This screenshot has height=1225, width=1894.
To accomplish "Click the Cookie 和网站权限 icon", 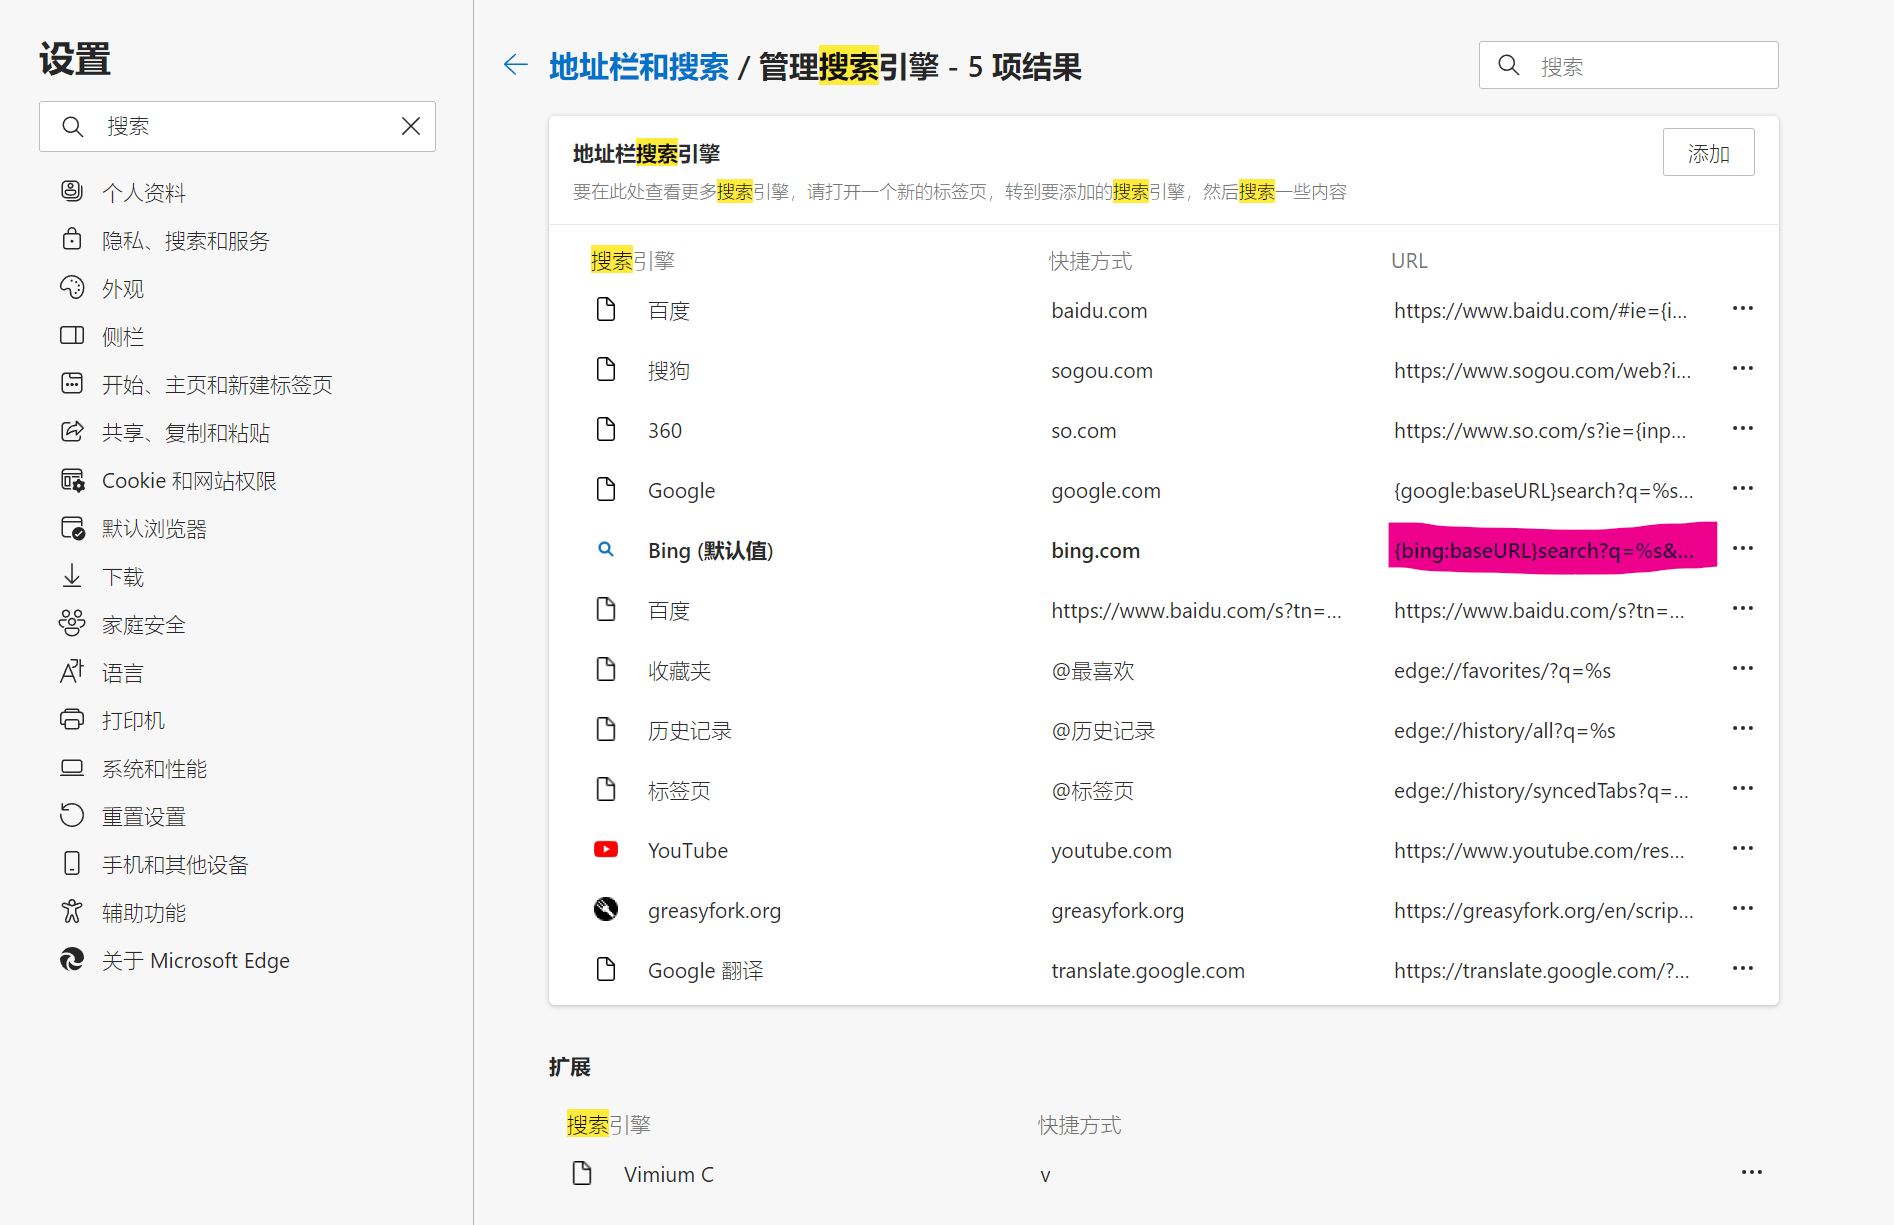I will 72,481.
